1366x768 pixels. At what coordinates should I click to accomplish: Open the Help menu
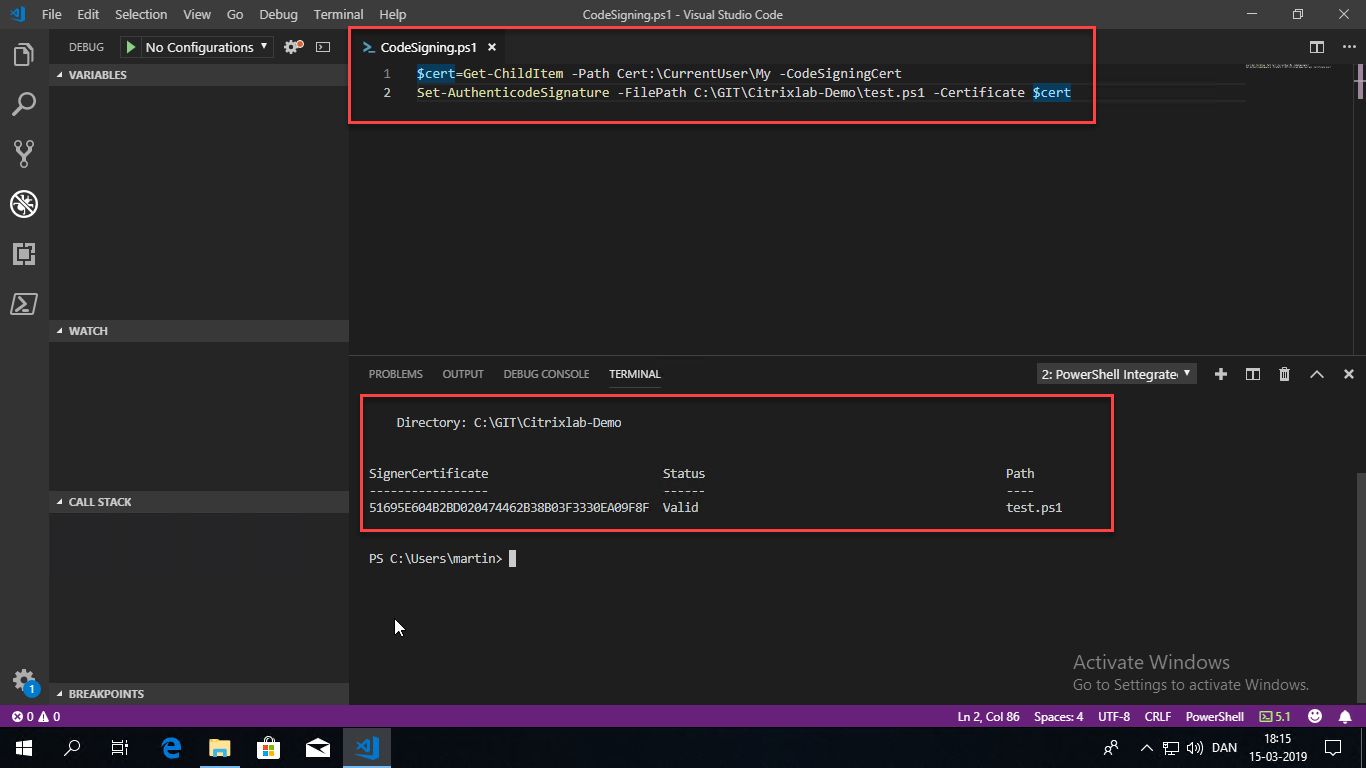point(393,14)
